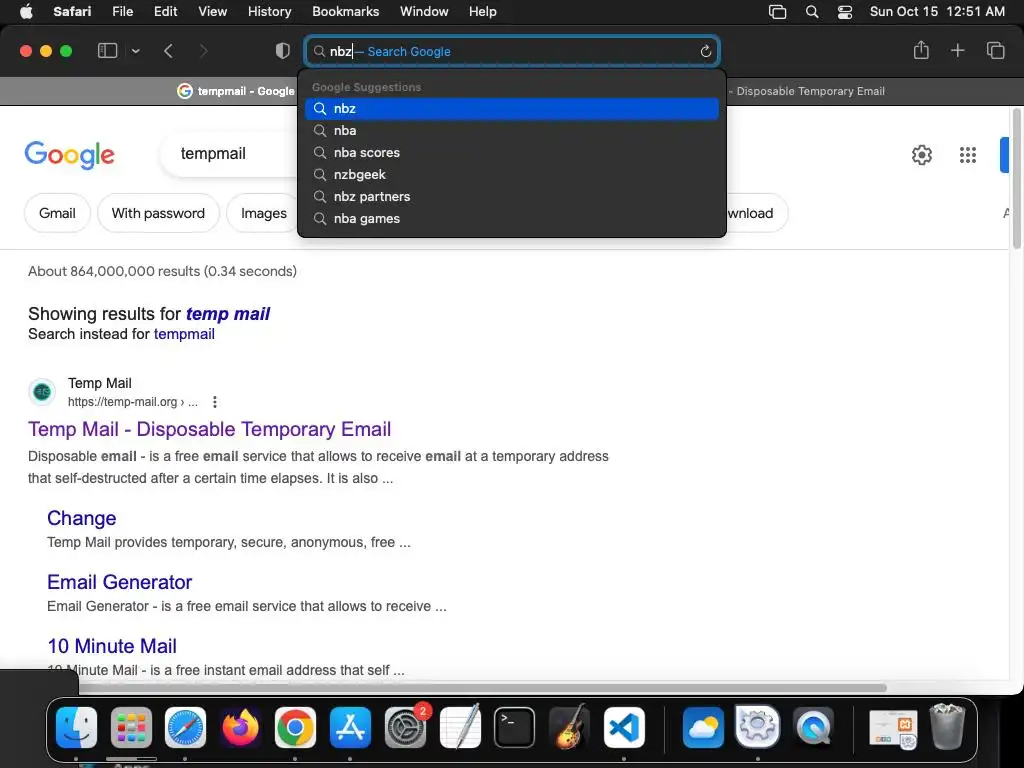Filter results by 'With password' chip

click(x=158, y=213)
